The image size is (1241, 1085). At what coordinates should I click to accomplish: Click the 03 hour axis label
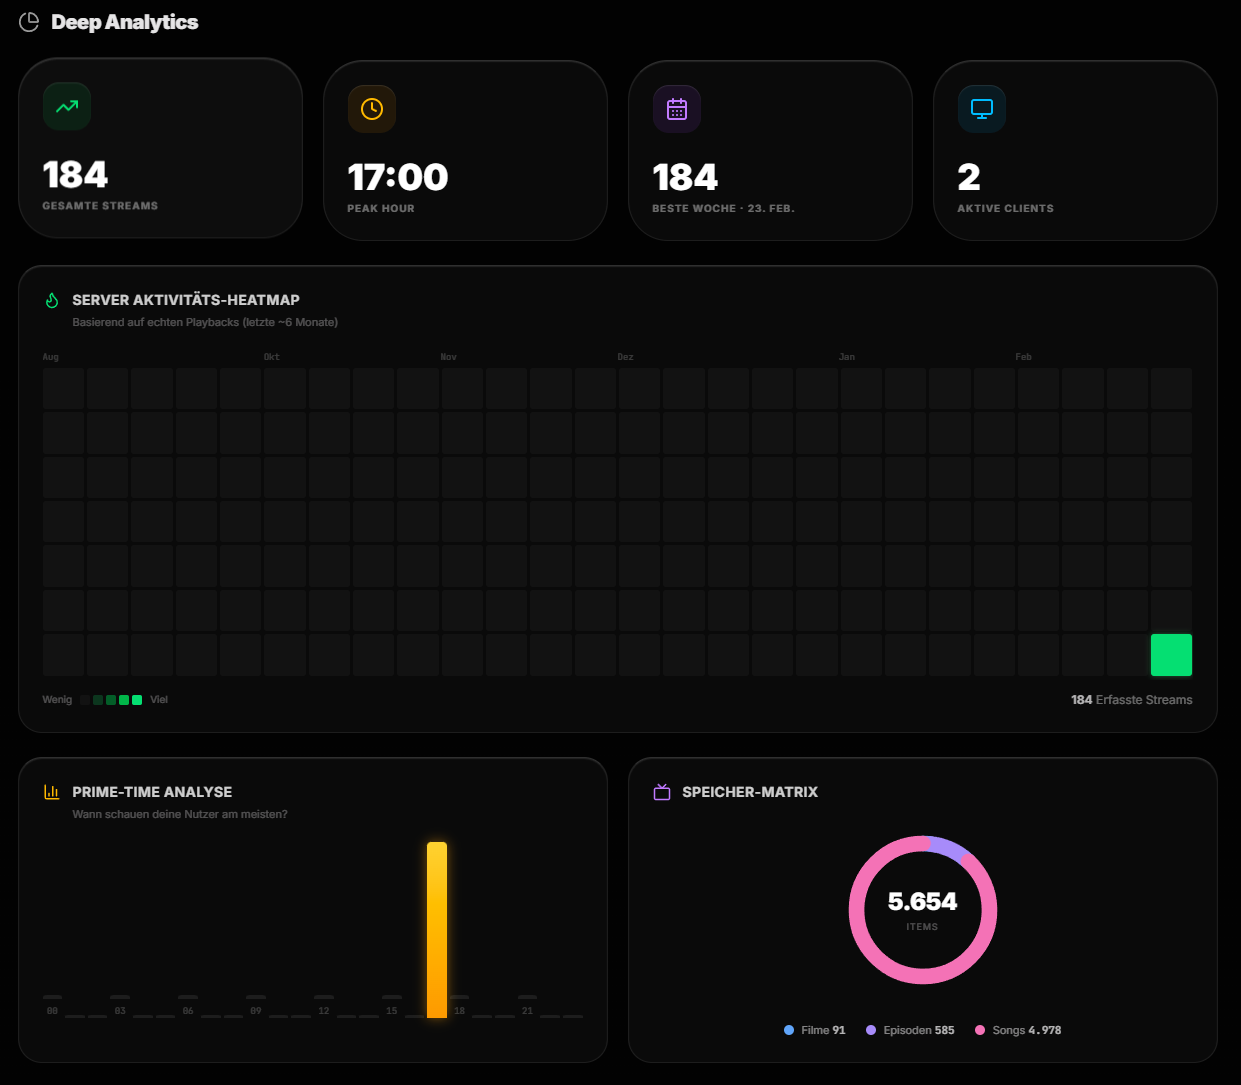tap(120, 1011)
